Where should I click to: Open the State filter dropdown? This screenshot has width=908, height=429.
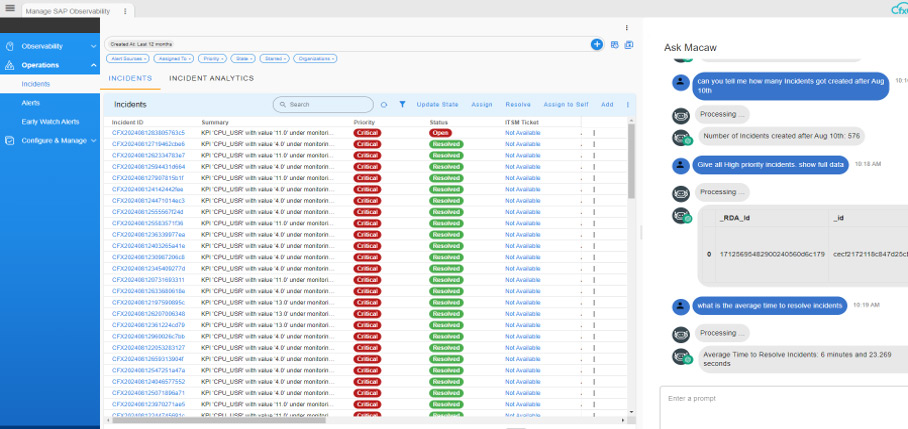243,58
